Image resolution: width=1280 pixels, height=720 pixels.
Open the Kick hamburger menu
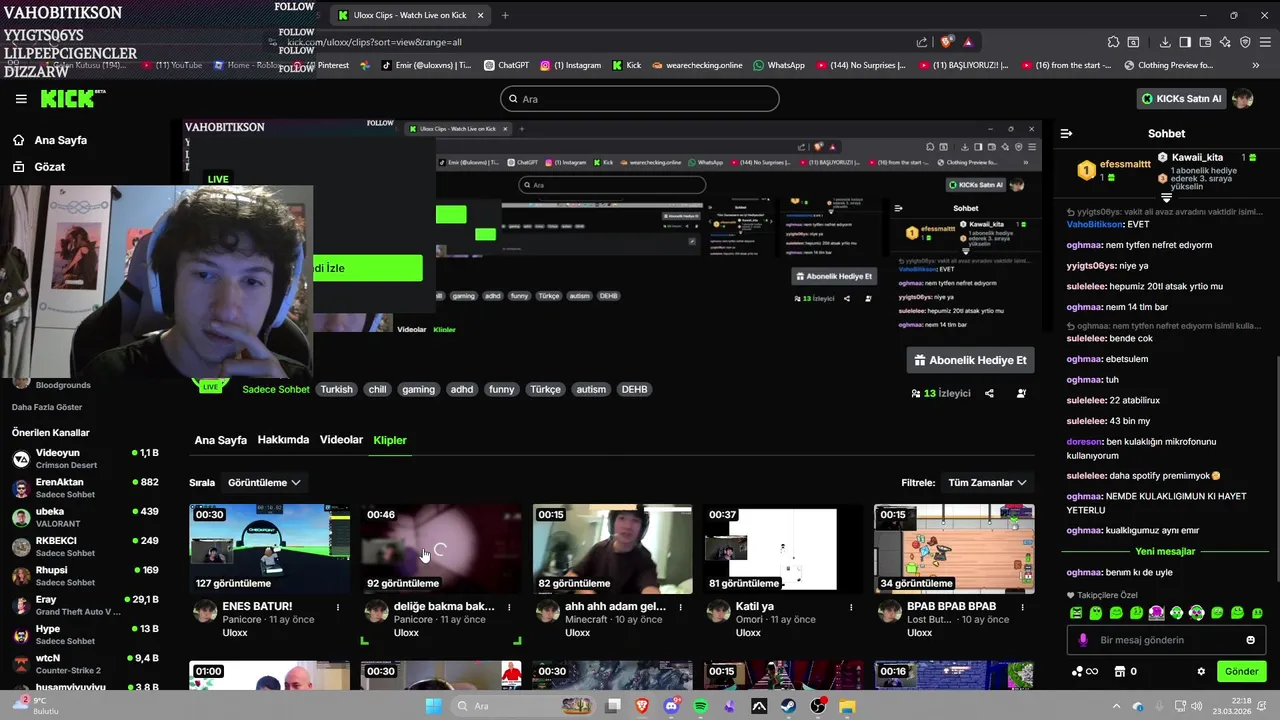pos(21,99)
